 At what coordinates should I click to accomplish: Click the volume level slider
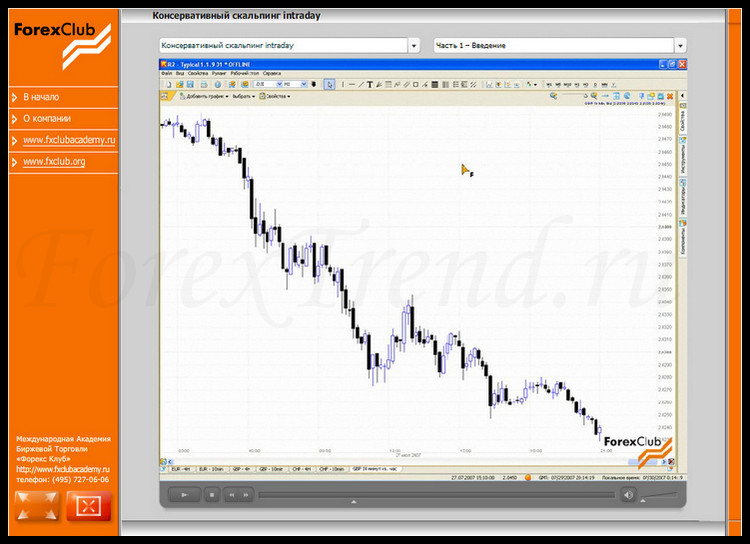click(659, 495)
